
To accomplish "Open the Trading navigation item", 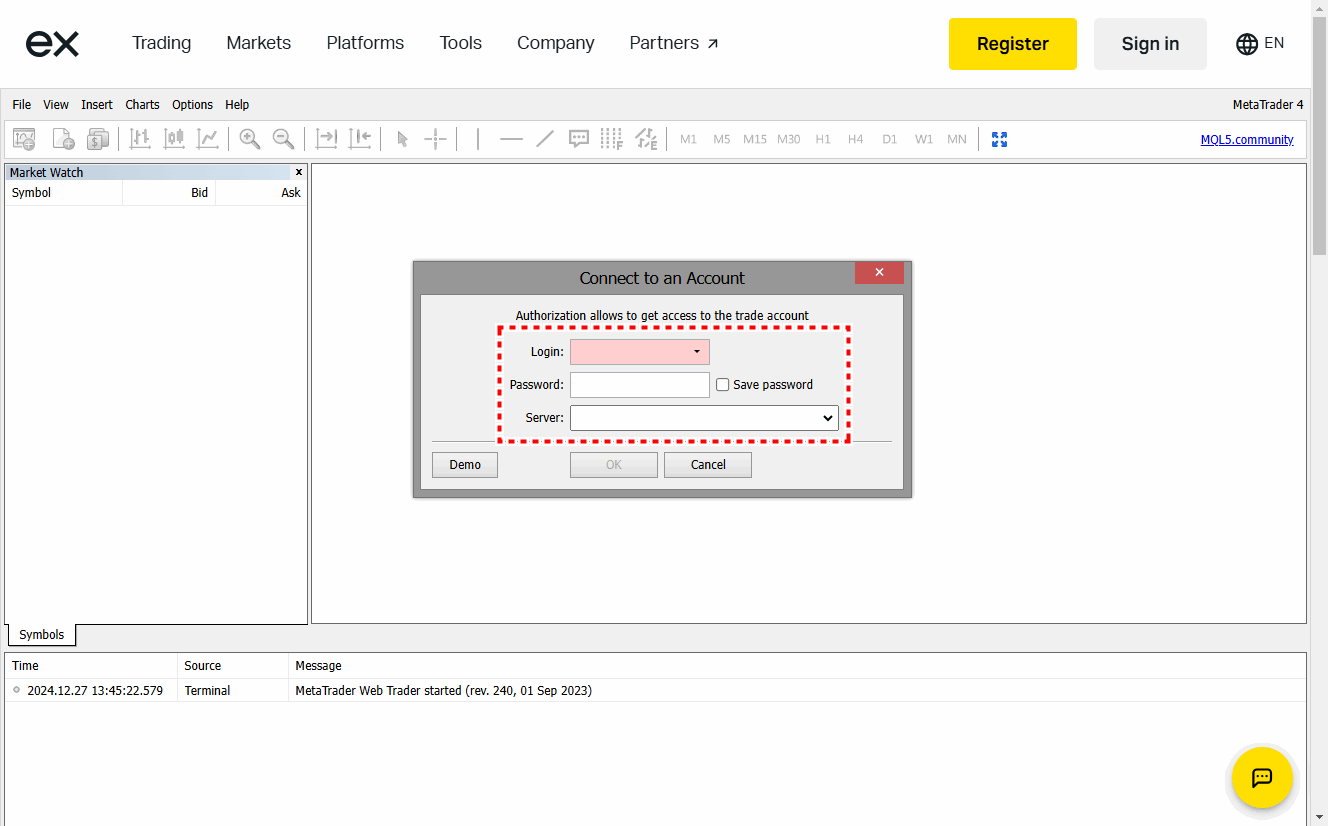I will (x=161, y=43).
